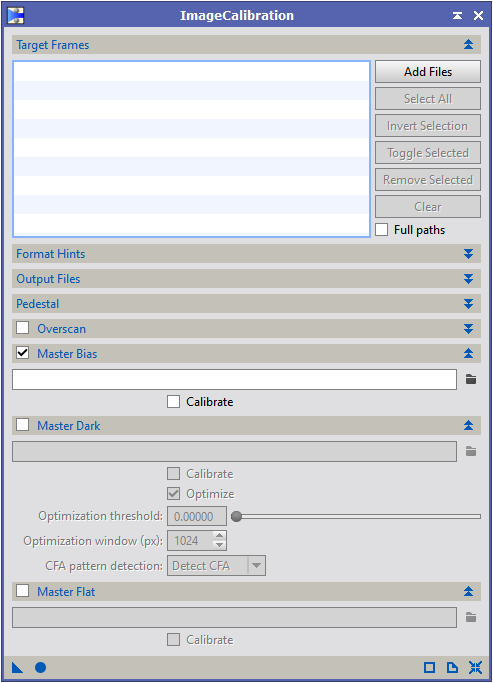The width and height of the screenshot is (493, 683).
Task: Enable the Full paths checkbox
Action: (x=382, y=230)
